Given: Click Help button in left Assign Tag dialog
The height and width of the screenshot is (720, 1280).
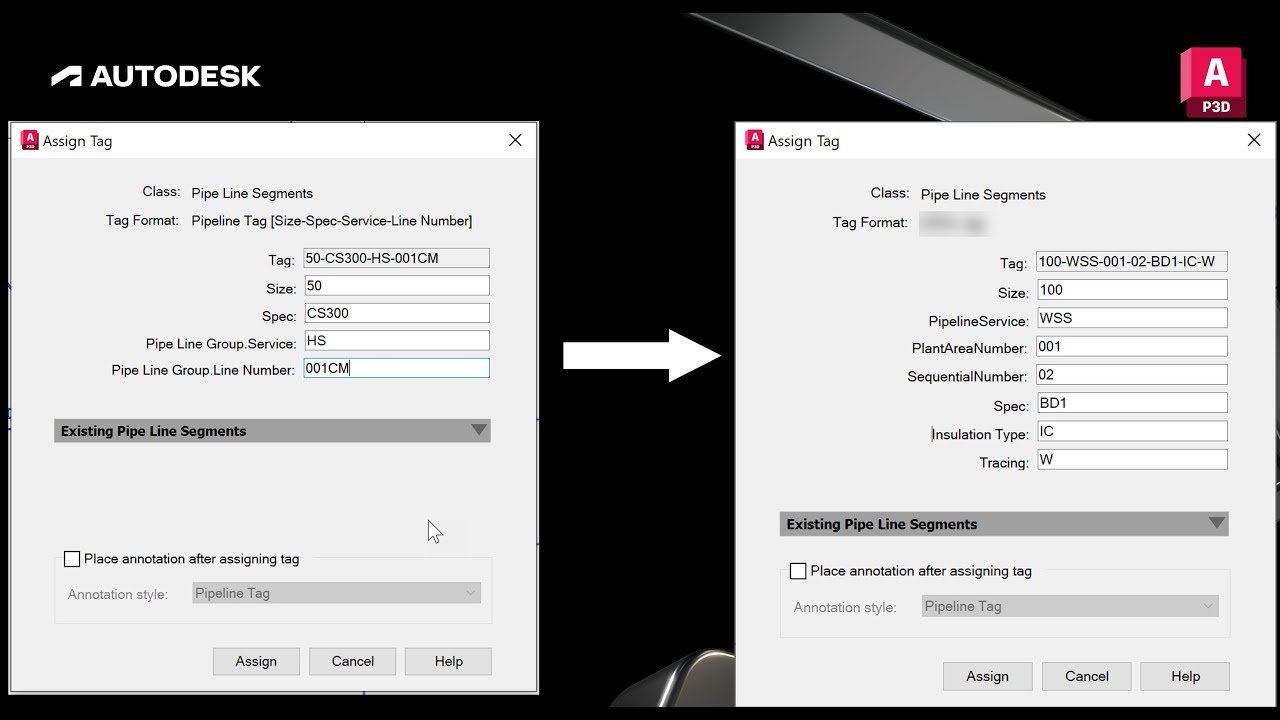Looking at the screenshot, I should [x=448, y=661].
